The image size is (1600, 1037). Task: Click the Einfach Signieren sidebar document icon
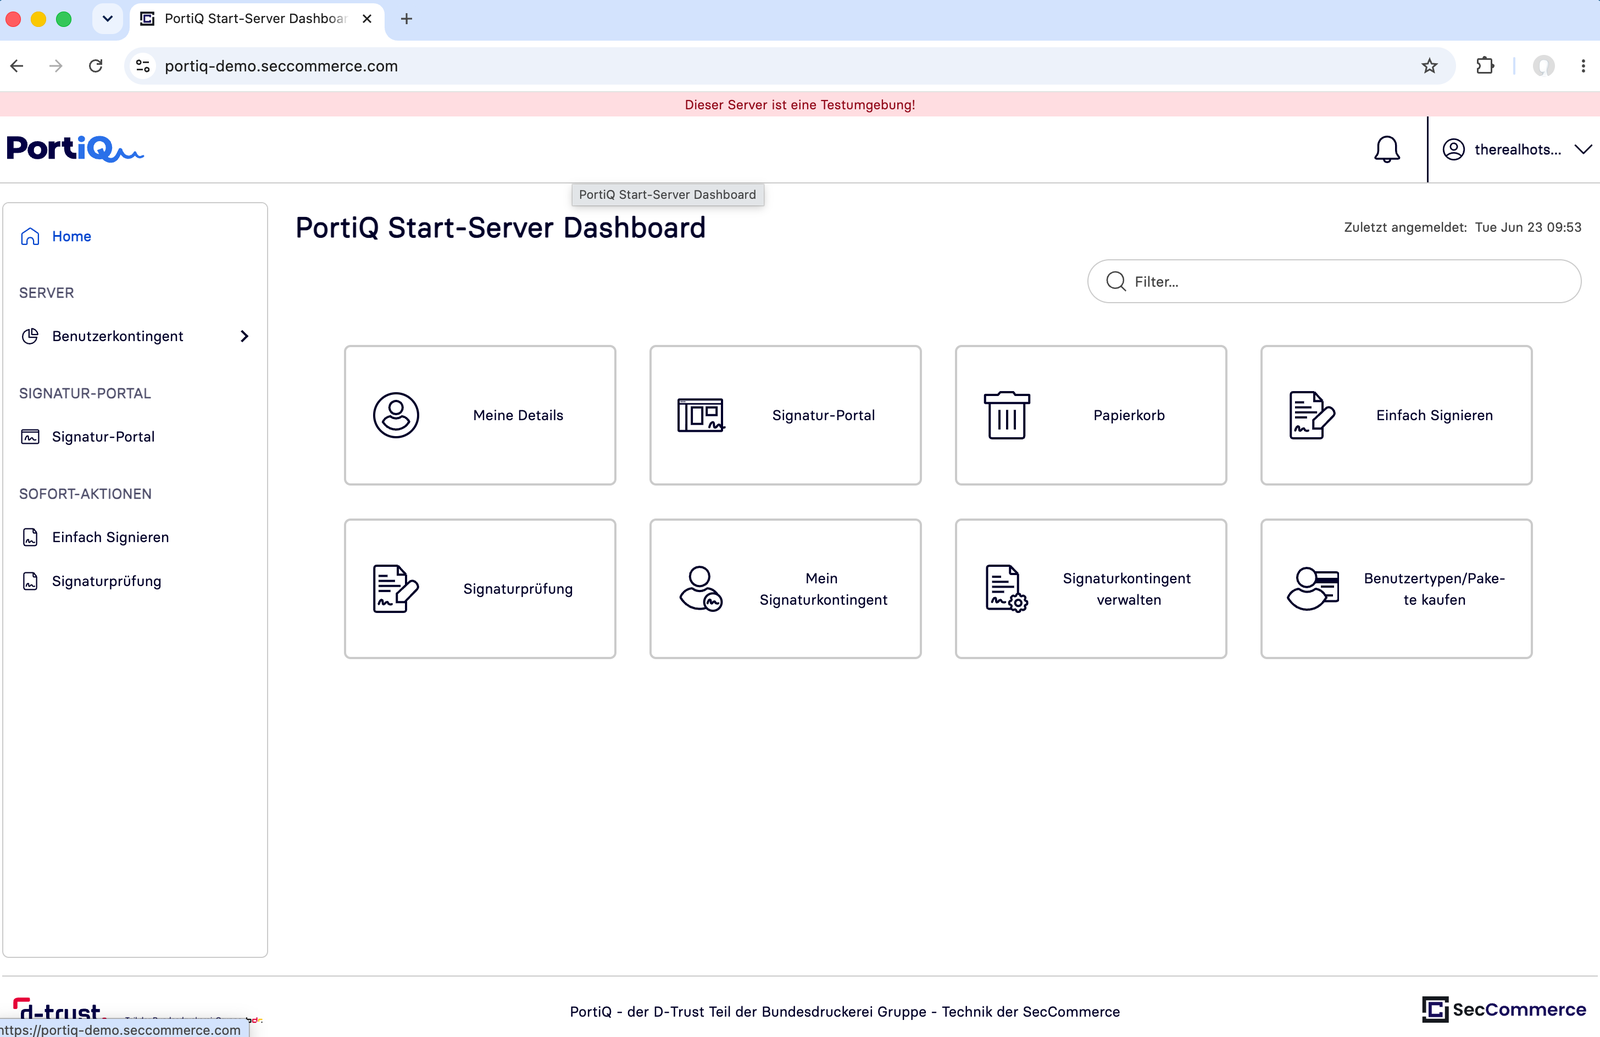coord(30,537)
